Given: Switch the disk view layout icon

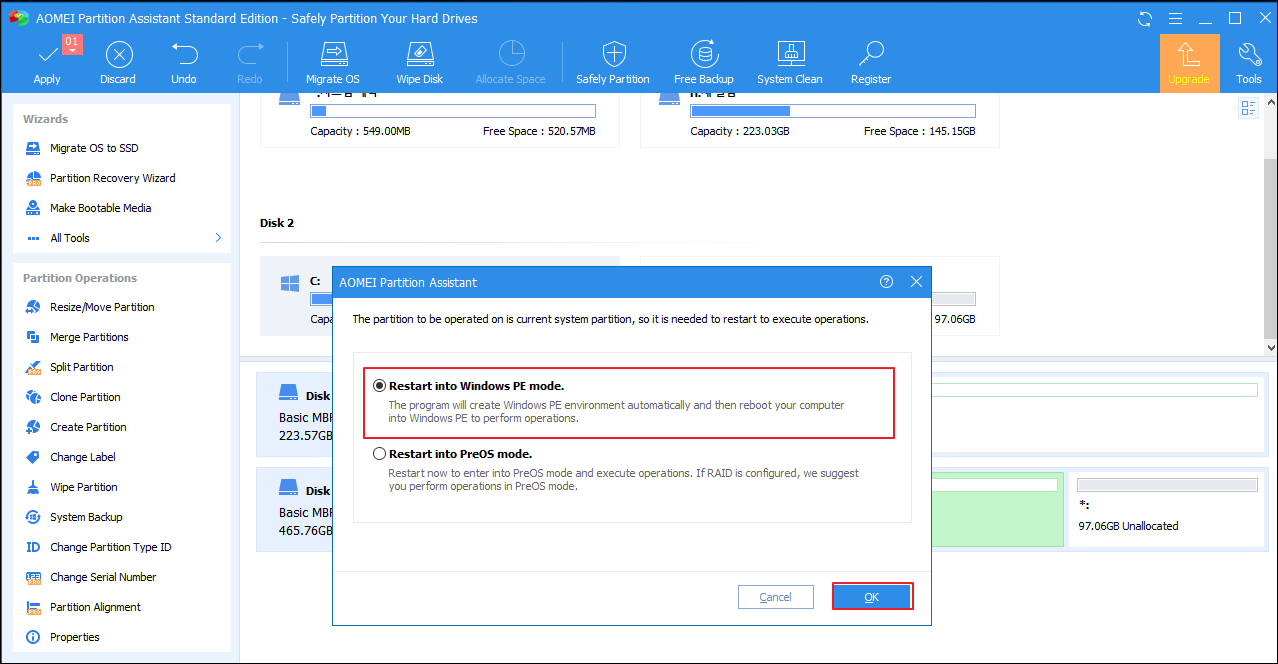Looking at the screenshot, I should click(x=1248, y=108).
